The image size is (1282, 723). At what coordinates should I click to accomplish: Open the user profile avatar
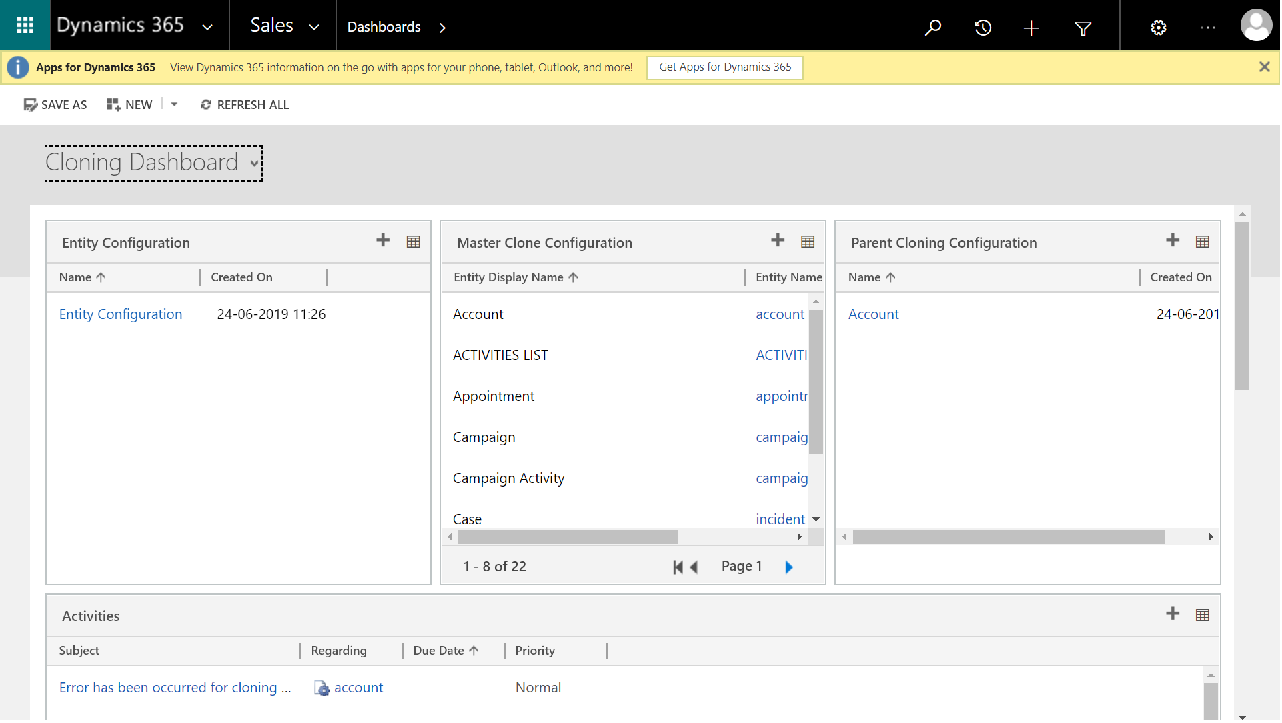[x=1256, y=25]
